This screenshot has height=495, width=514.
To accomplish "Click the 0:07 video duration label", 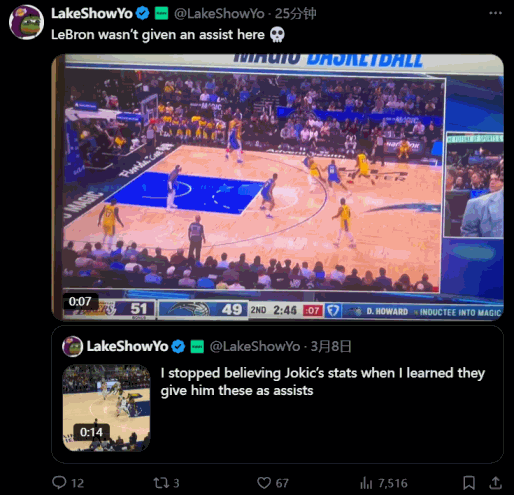I will point(80,301).
